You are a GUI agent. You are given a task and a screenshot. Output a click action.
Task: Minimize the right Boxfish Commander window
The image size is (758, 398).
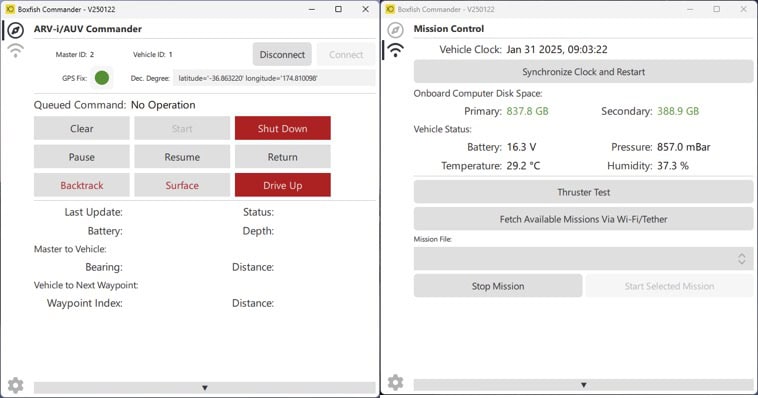690,9
